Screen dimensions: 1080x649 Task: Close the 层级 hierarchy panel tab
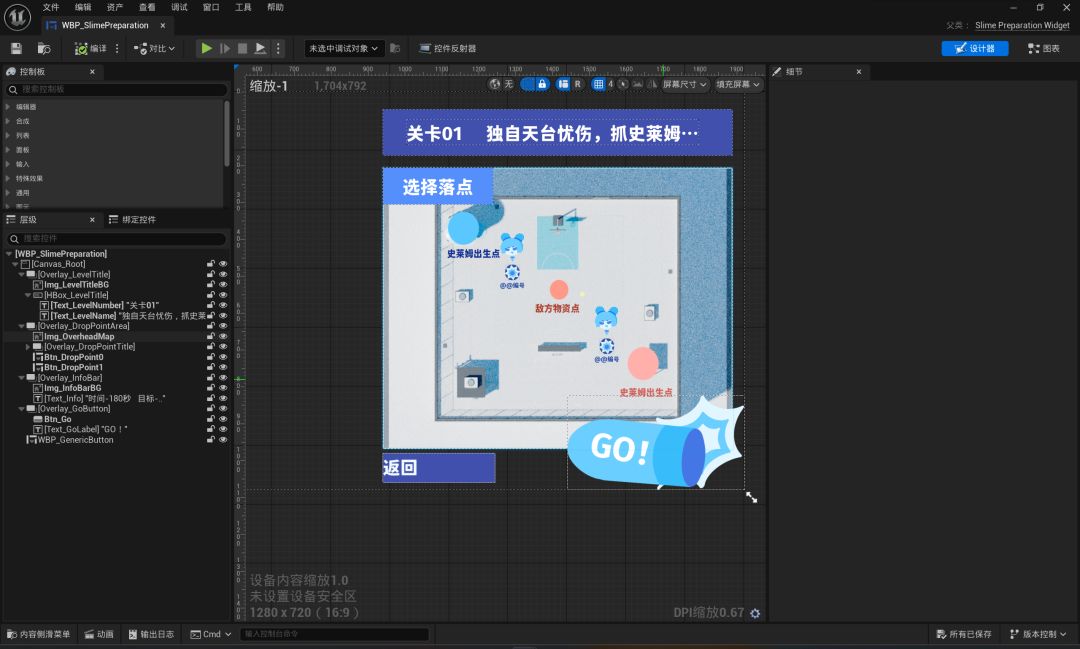coord(92,220)
